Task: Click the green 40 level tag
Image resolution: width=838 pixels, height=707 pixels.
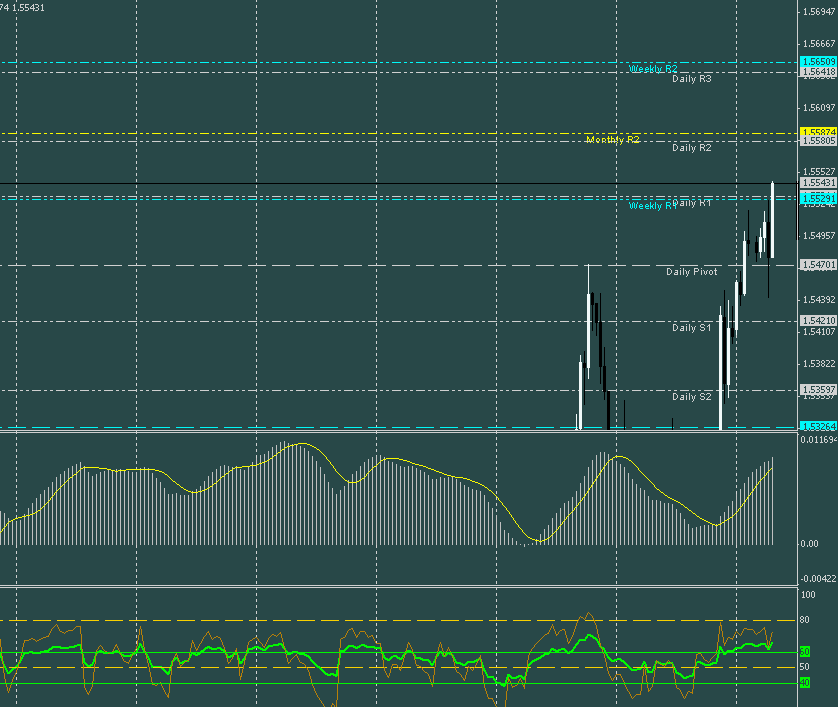Action: (x=804, y=683)
